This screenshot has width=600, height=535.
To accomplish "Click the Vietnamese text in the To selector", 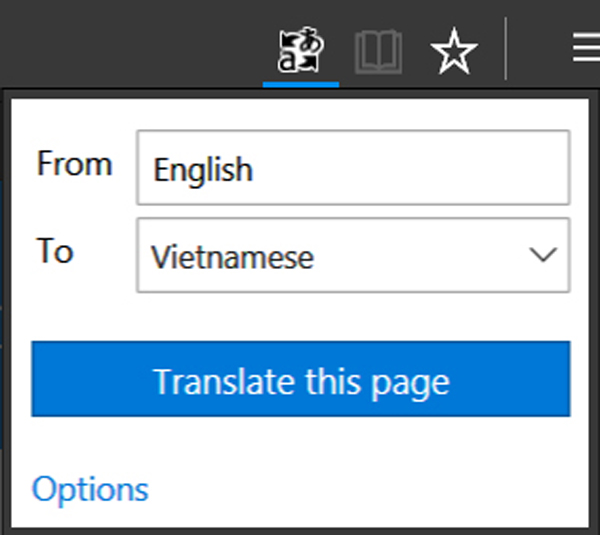I will (232, 257).
